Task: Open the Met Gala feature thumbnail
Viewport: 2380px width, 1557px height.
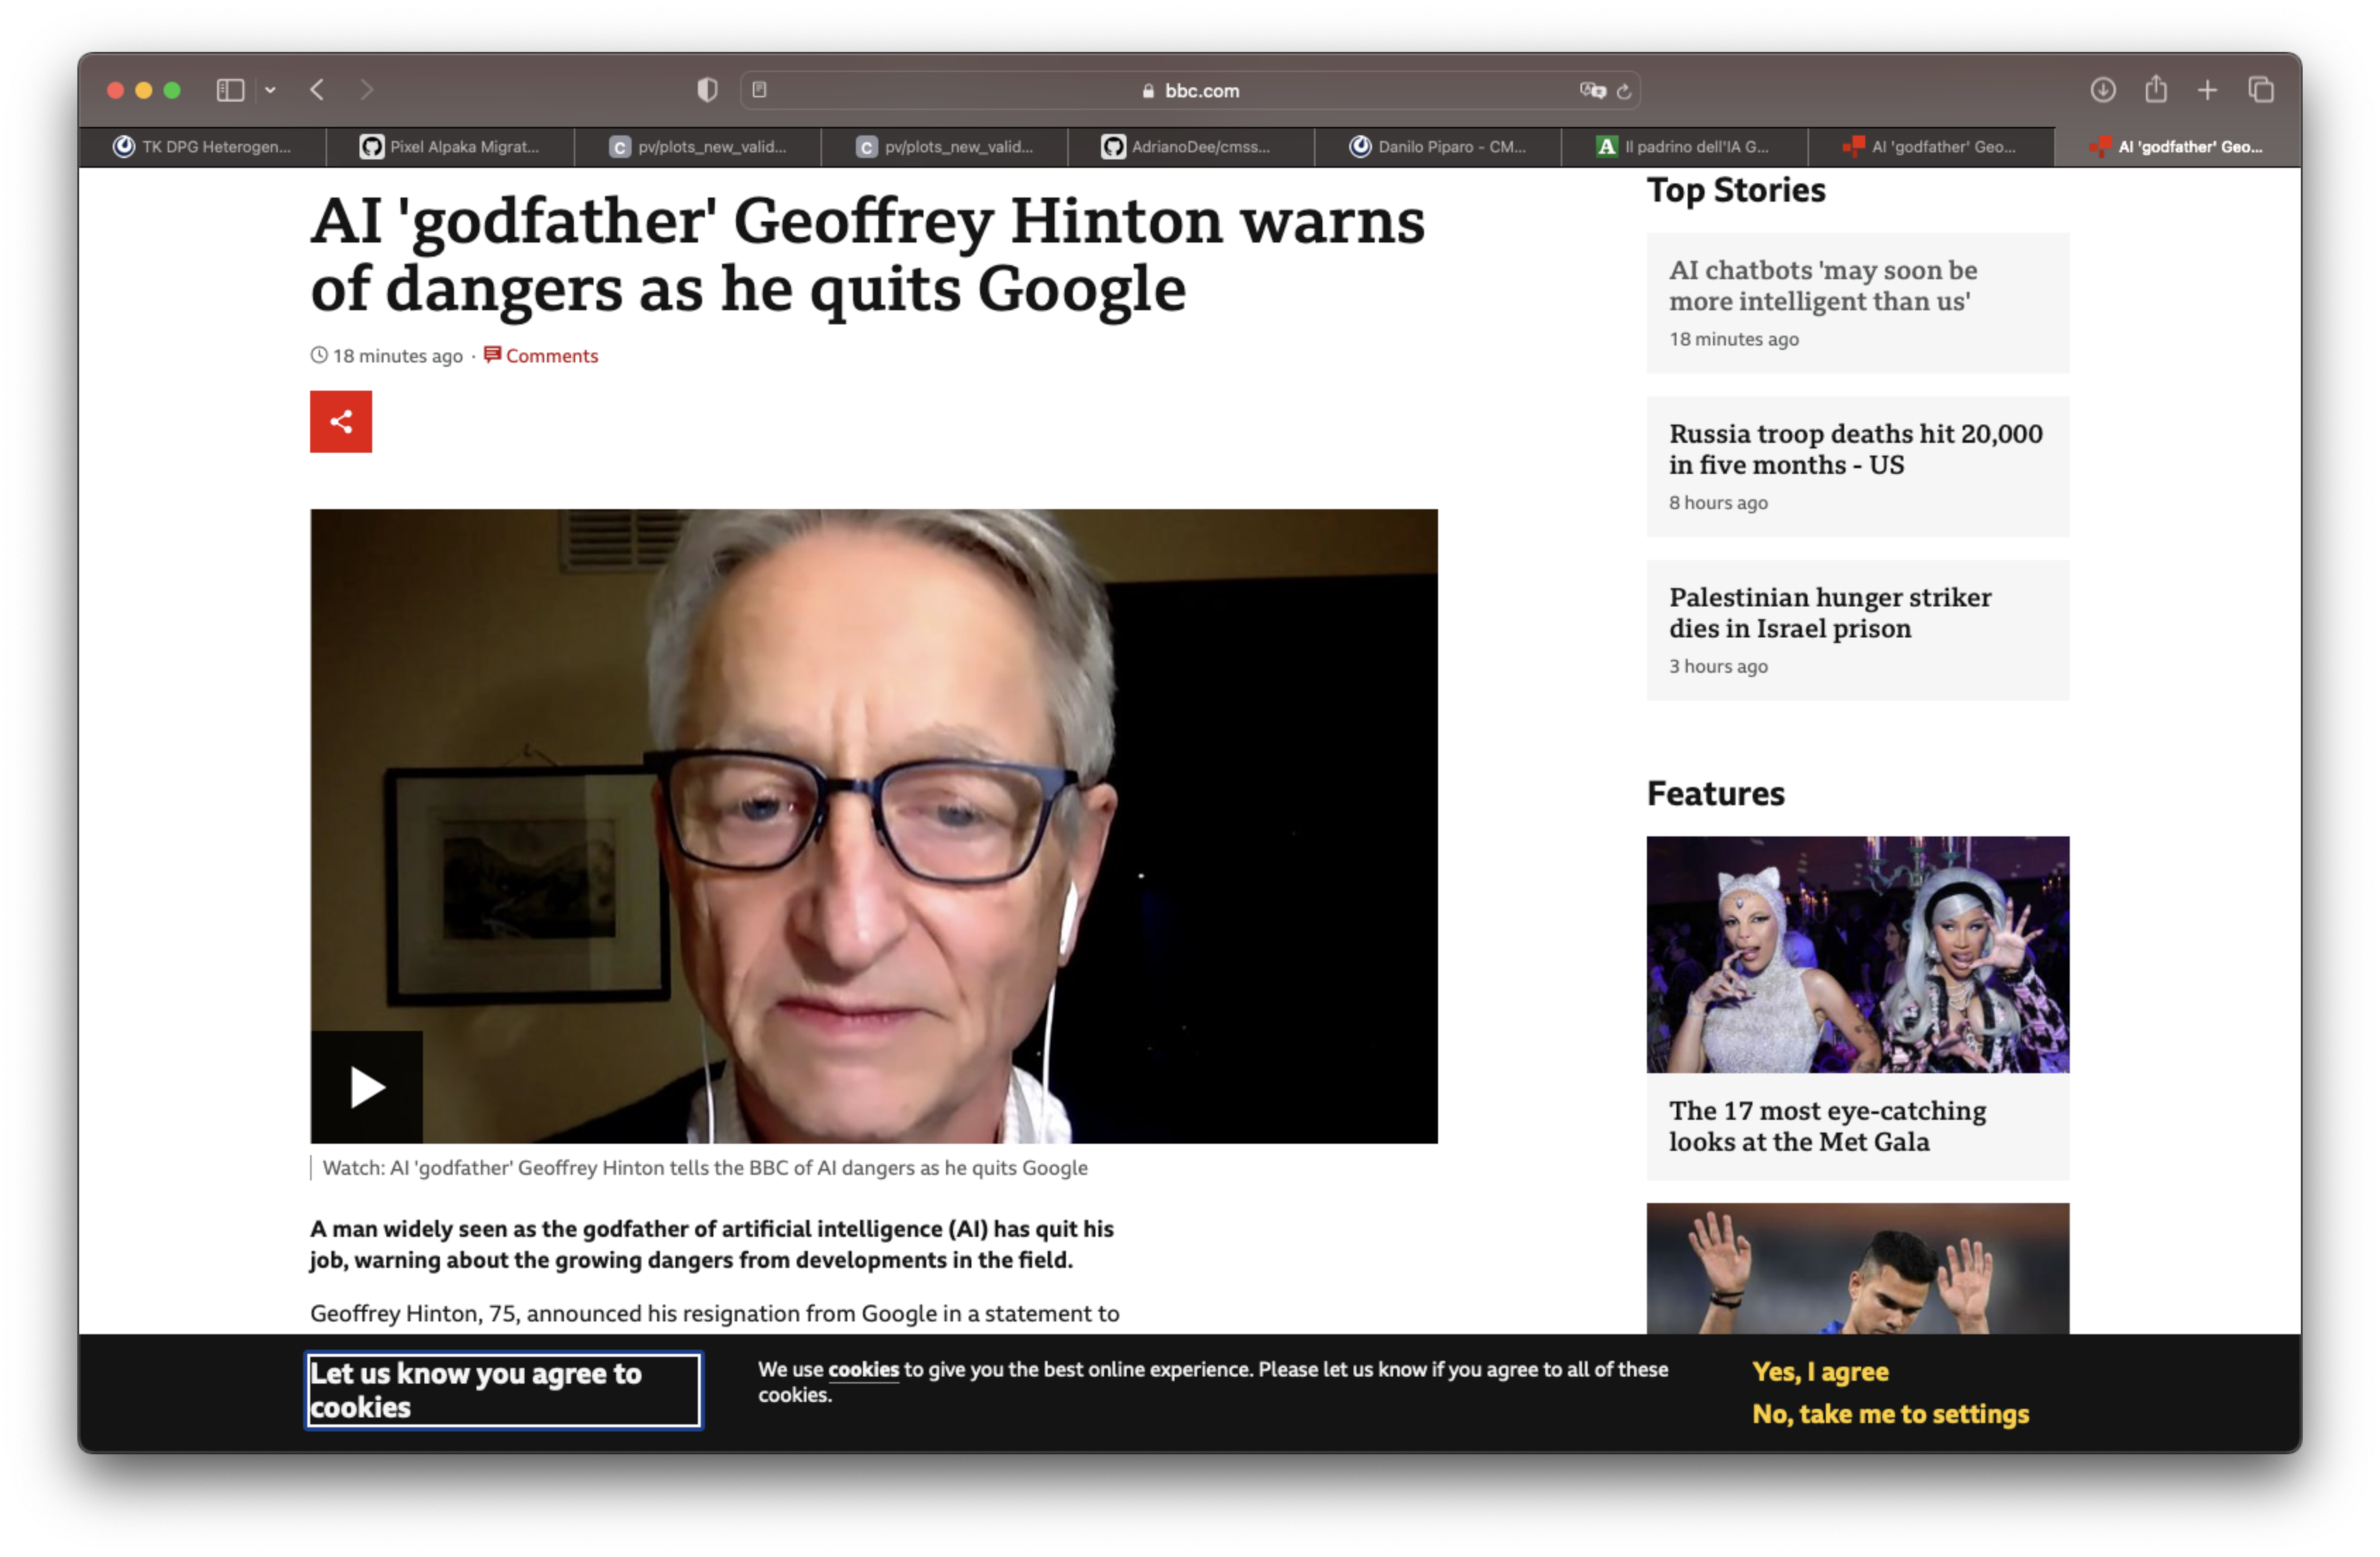Action: pos(1857,955)
